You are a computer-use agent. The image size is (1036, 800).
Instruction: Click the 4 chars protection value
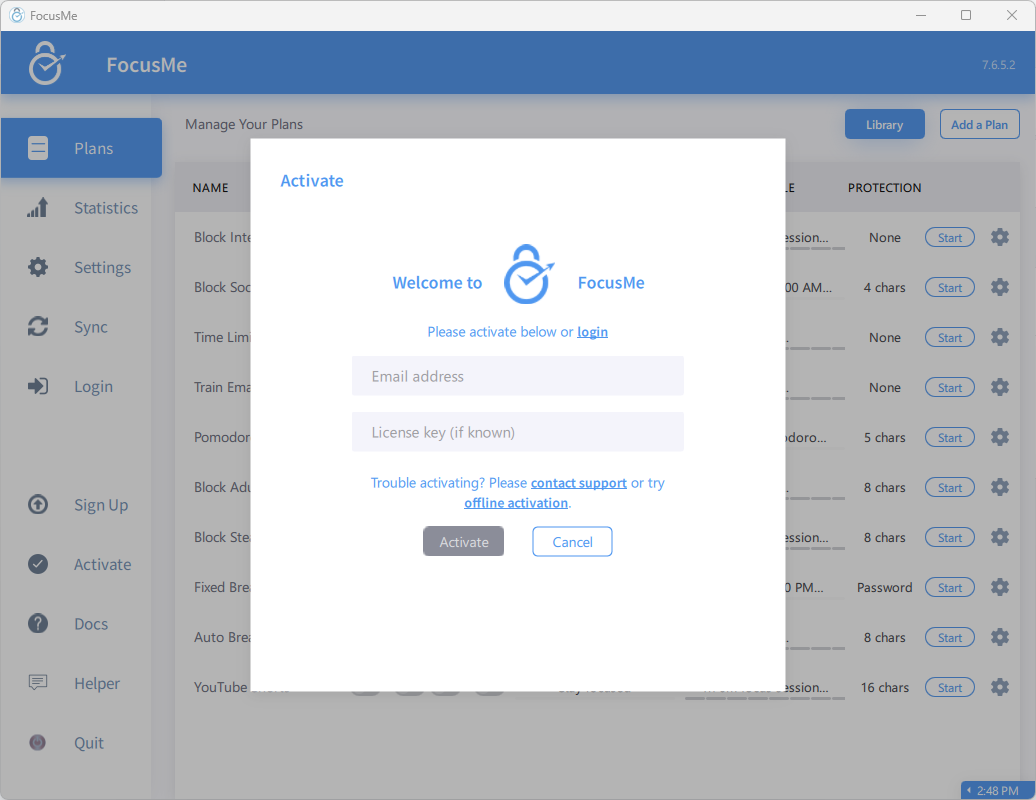click(x=884, y=287)
